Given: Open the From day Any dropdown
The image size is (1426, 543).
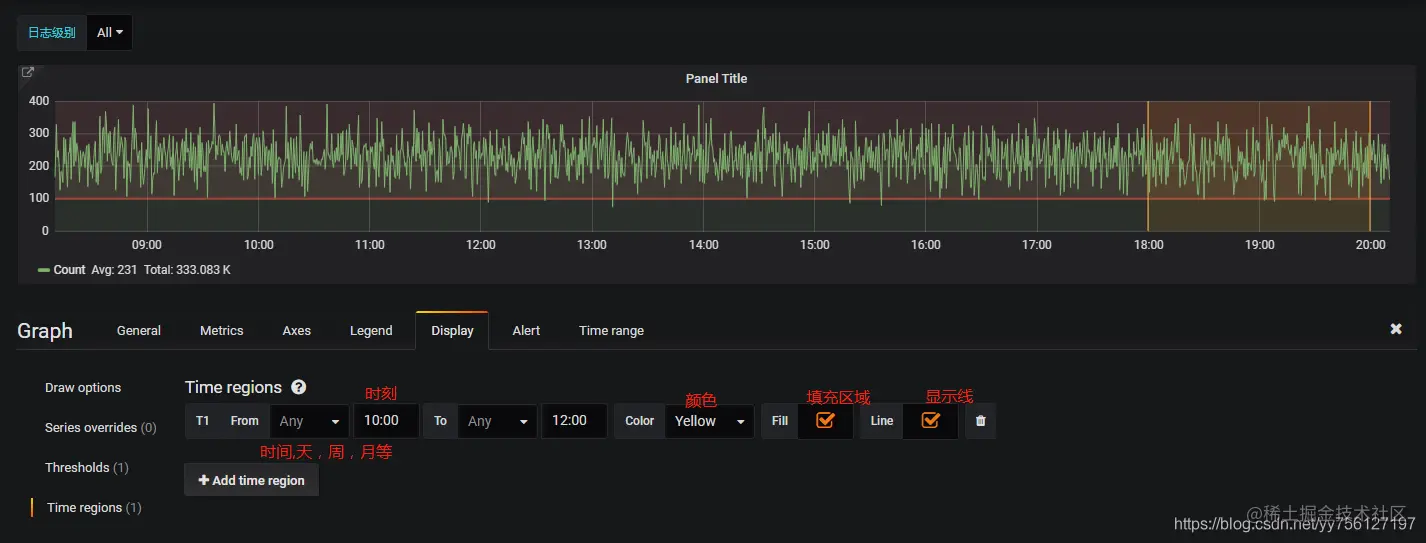Looking at the screenshot, I should 309,421.
